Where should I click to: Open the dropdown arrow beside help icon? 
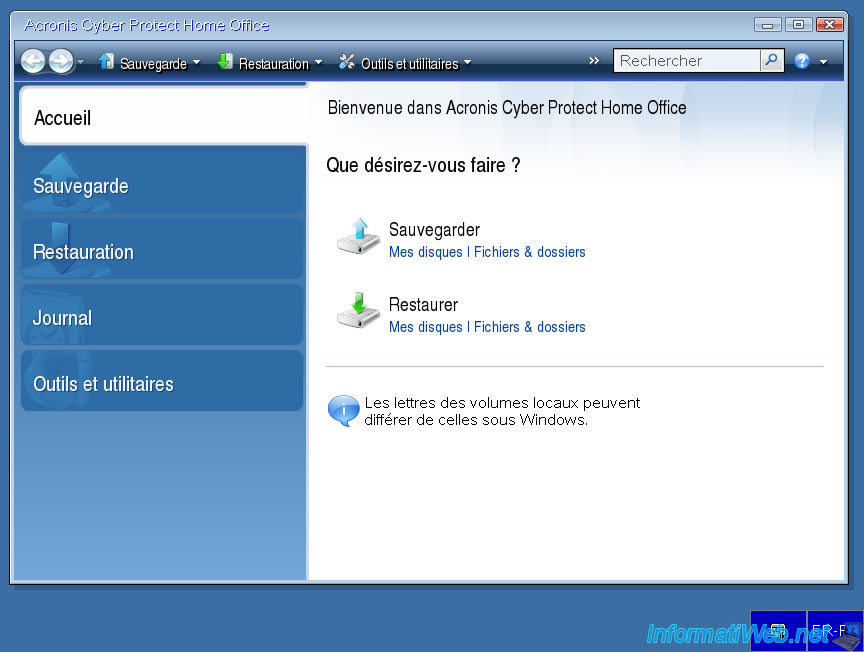[824, 62]
